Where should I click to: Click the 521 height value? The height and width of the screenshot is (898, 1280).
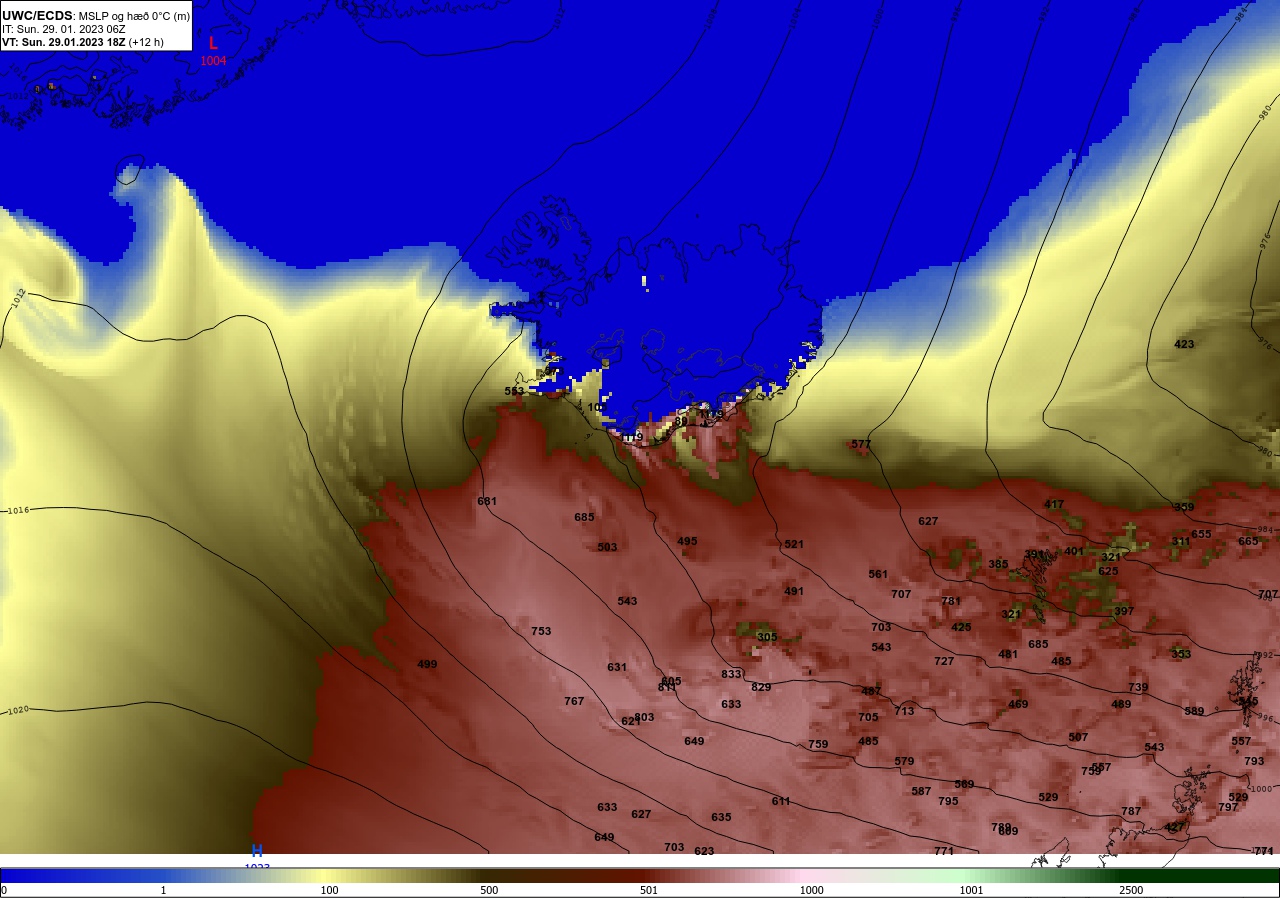pyautogui.click(x=794, y=544)
